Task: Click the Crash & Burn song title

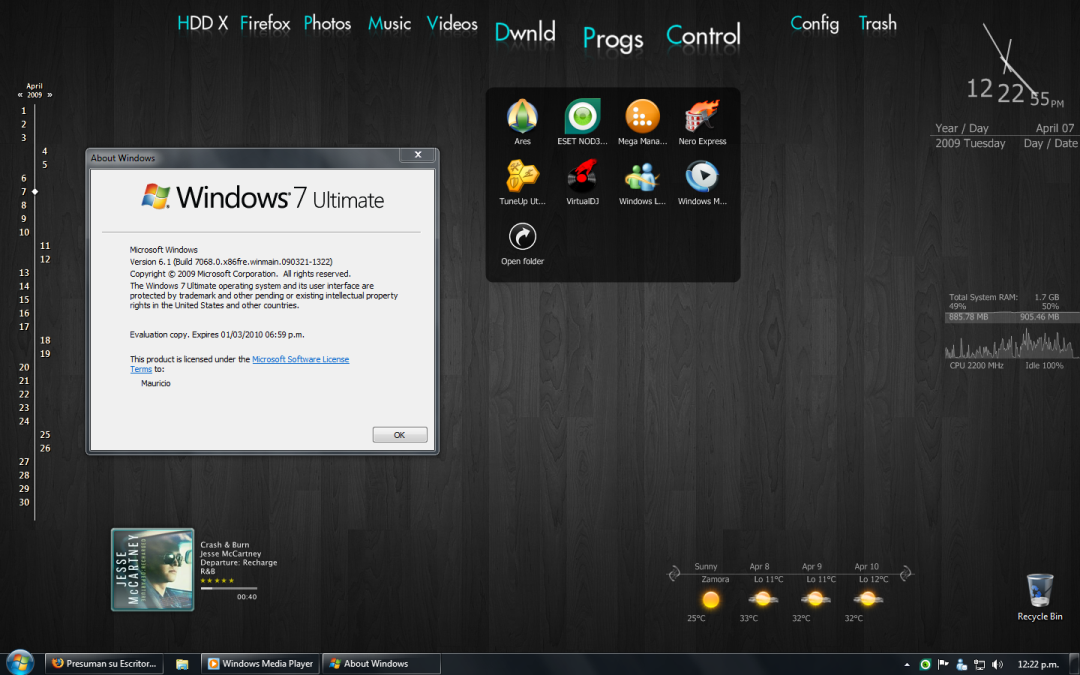Action: (x=225, y=545)
